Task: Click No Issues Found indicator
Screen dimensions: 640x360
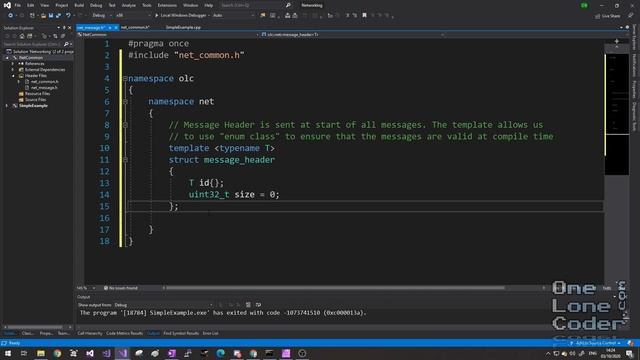Action: tap(121, 288)
